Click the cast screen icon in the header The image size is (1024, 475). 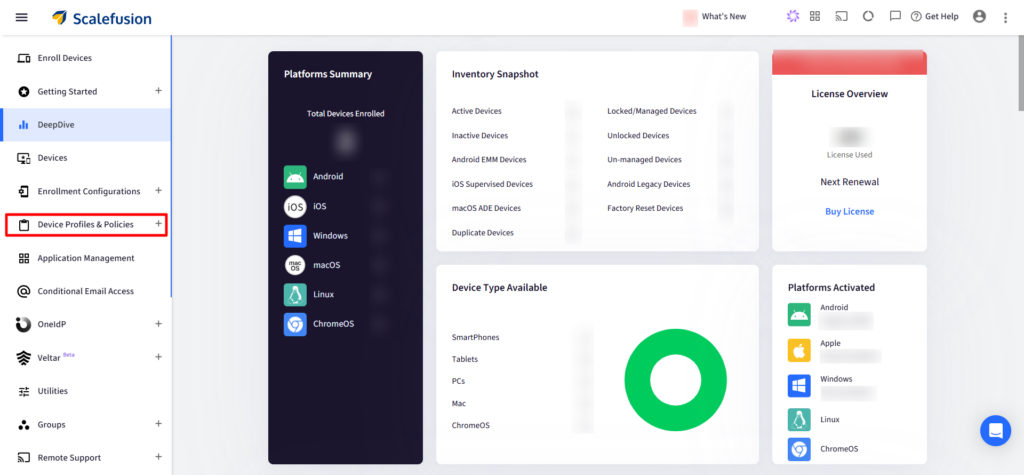pos(841,16)
